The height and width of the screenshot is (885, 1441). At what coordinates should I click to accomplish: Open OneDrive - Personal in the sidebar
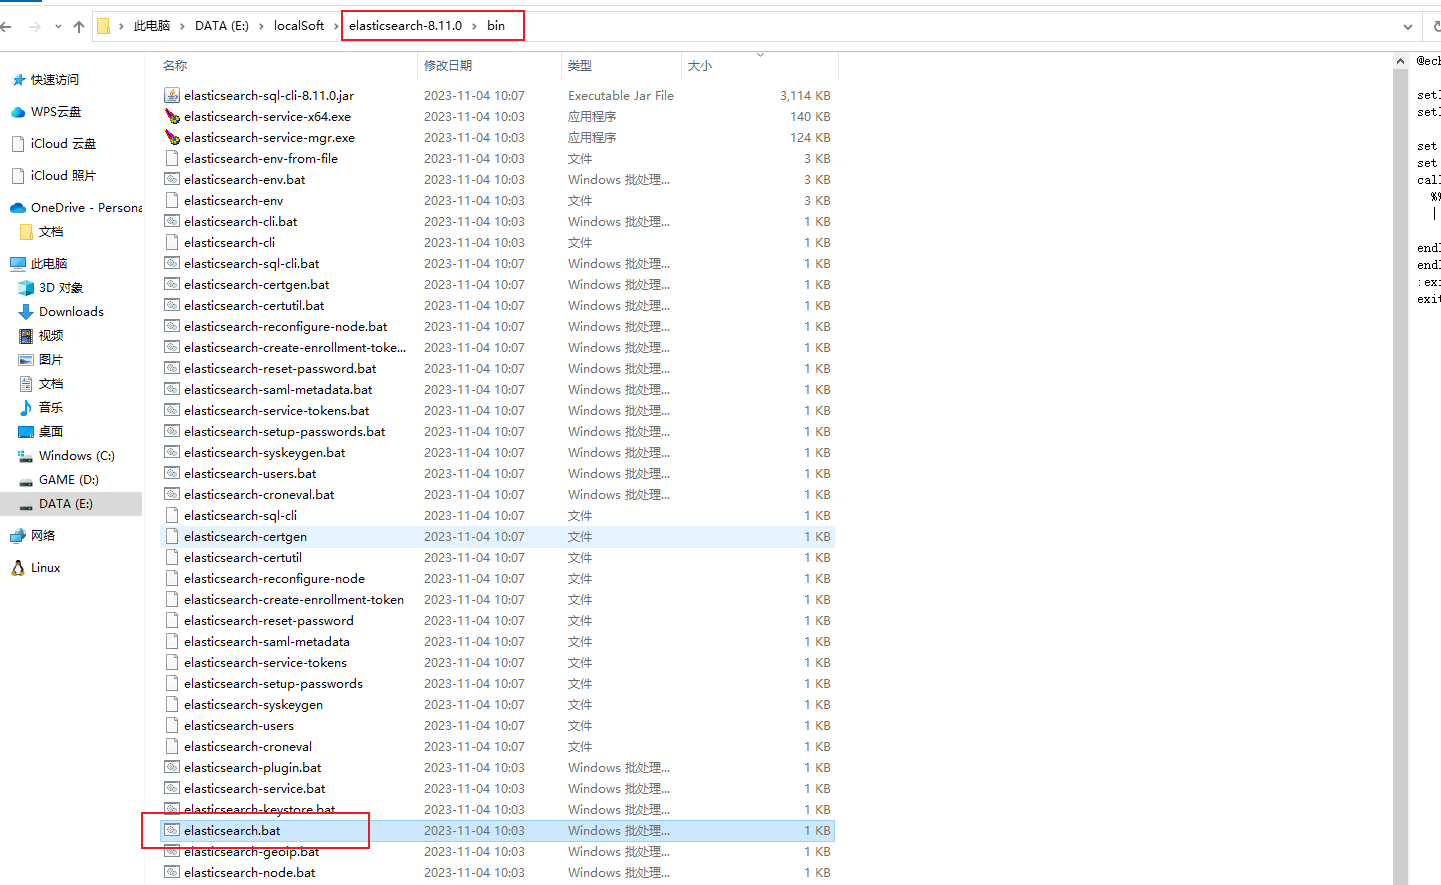[86, 208]
